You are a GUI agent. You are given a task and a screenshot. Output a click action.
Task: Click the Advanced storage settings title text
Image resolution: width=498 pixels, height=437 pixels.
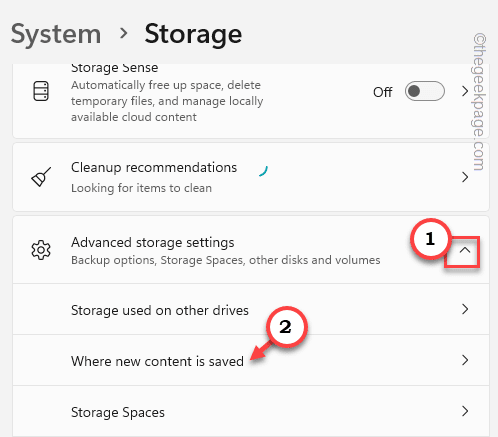pos(153,243)
